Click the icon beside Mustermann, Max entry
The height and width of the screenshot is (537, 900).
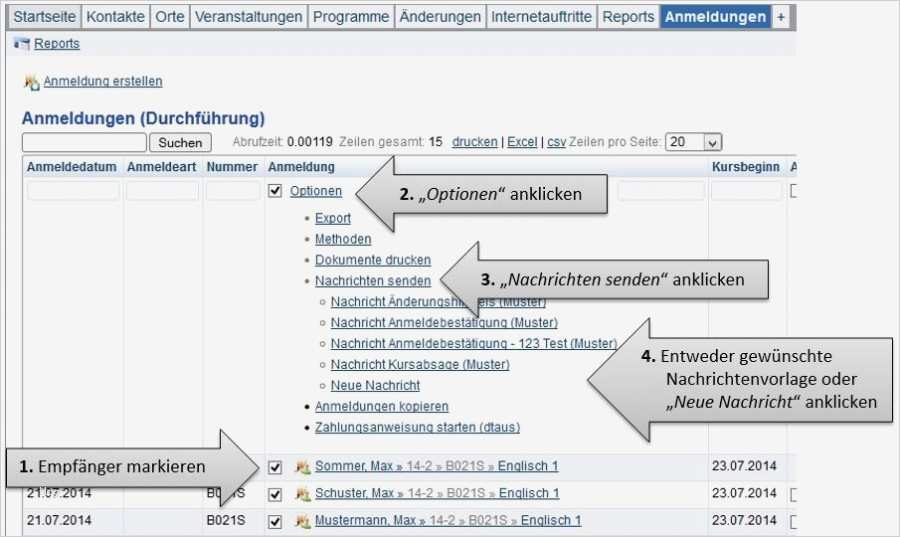click(302, 521)
